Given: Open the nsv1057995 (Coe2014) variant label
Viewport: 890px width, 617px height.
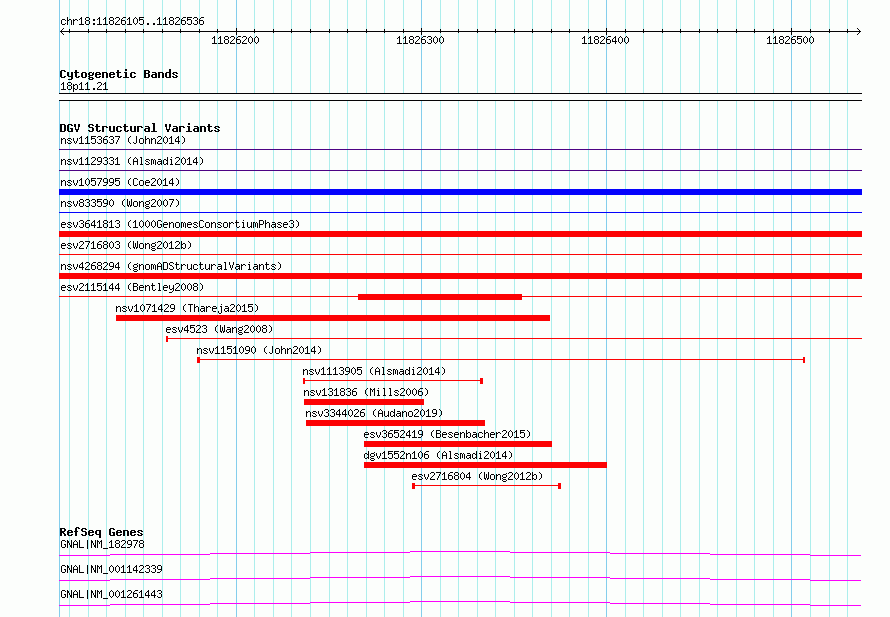Looking at the screenshot, I should 120,182.
